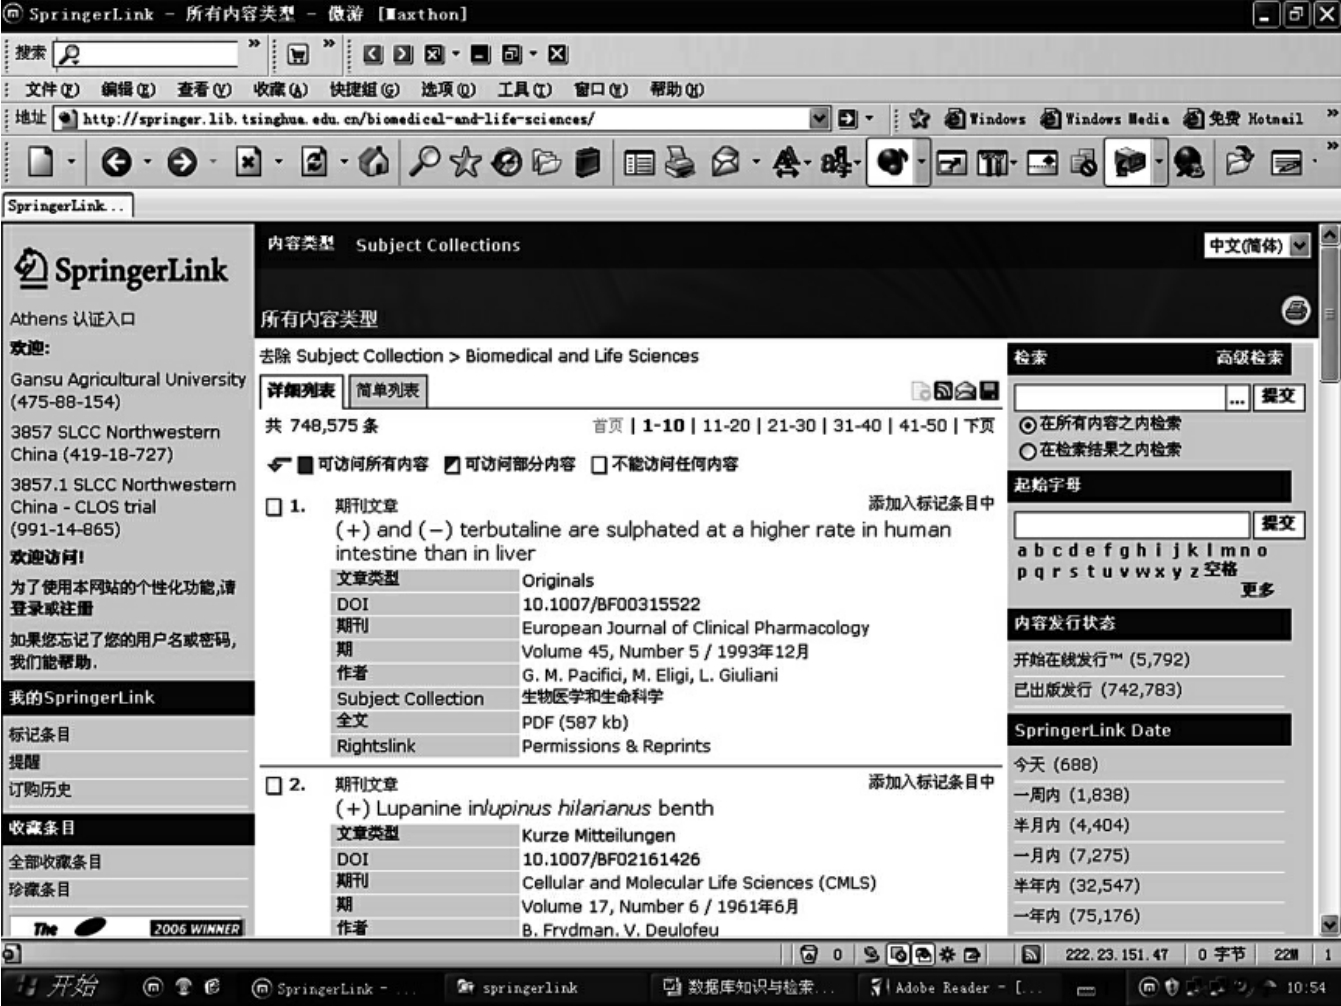Open the 工具 menu
Screen dimensions: 1341x1006
tap(525, 90)
